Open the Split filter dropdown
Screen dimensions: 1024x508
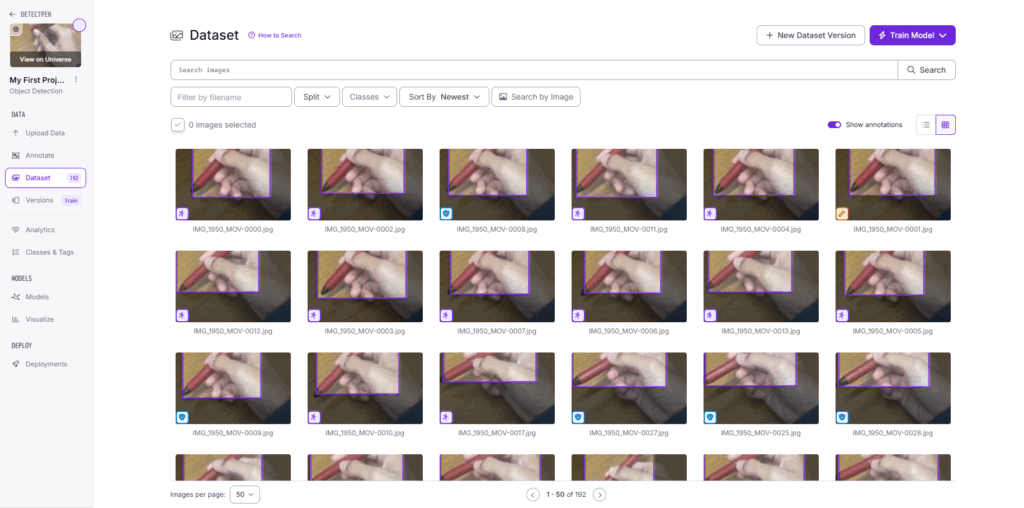[316, 97]
